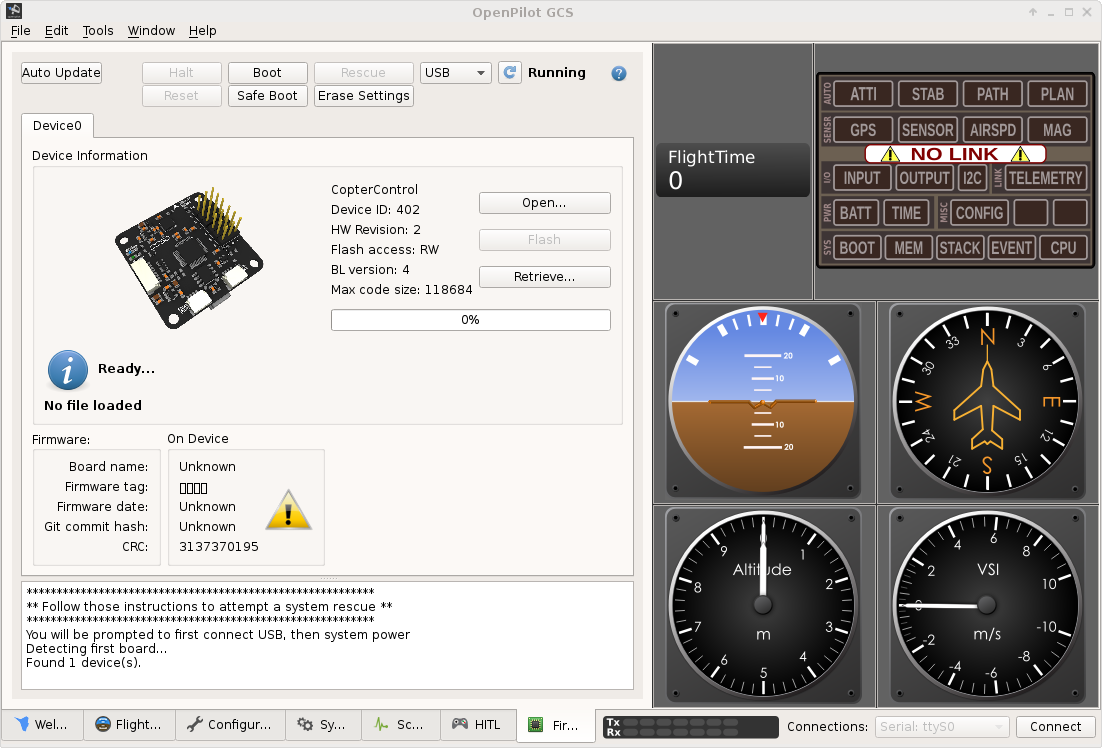The width and height of the screenshot is (1102, 748).
Task: Click the blue info Ready icon
Action: pos(67,370)
